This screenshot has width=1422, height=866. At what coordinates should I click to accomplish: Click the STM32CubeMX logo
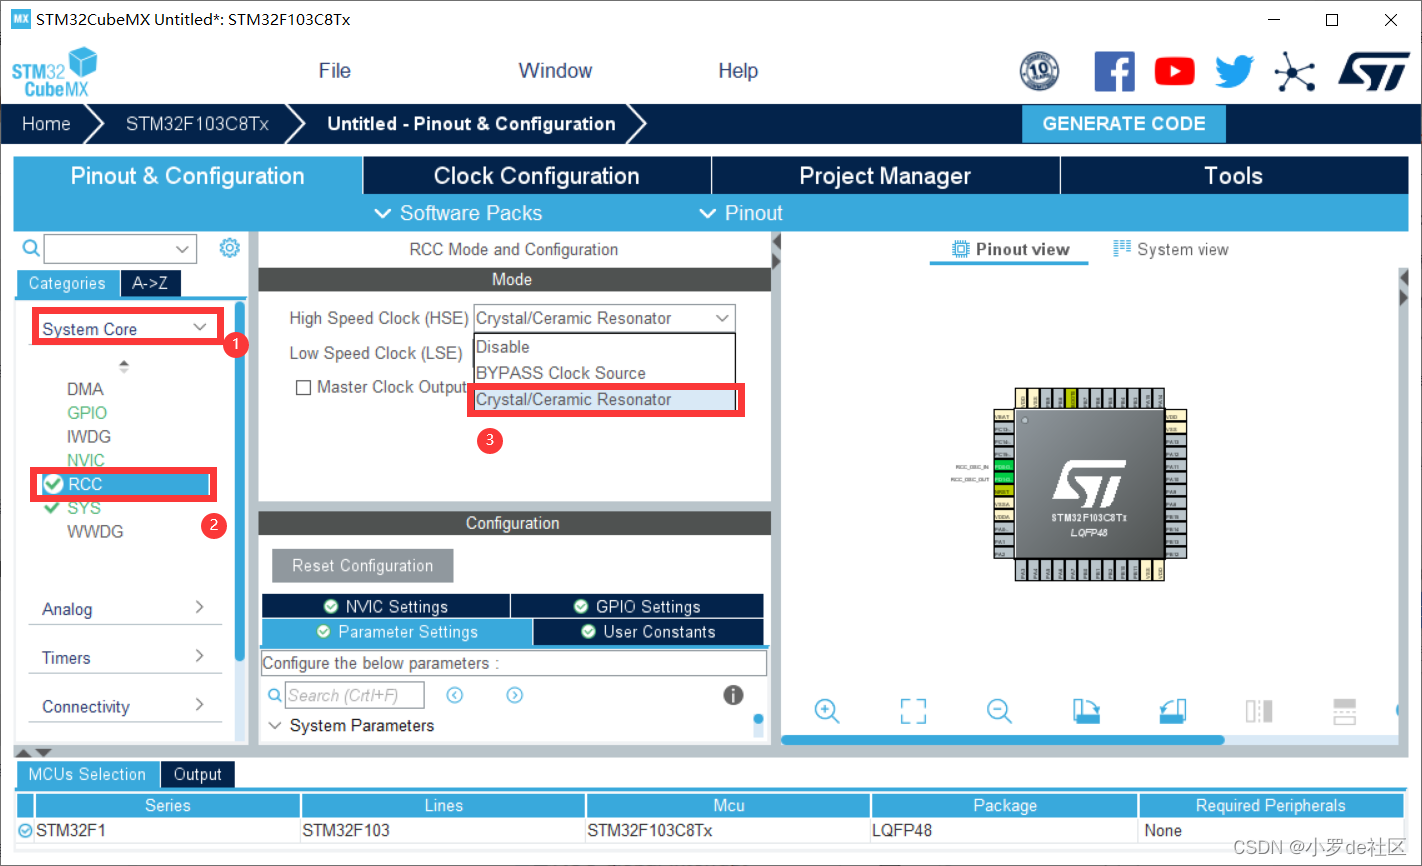pyautogui.click(x=55, y=73)
